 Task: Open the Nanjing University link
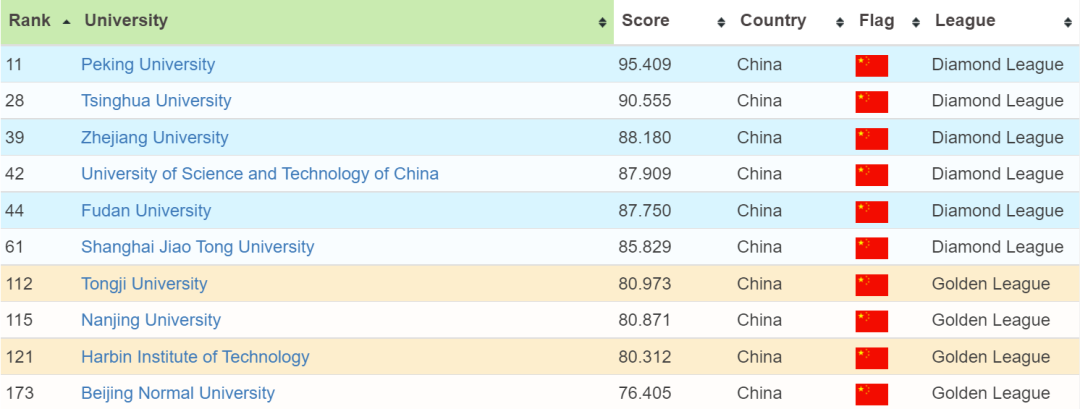click(x=151, y=320)
